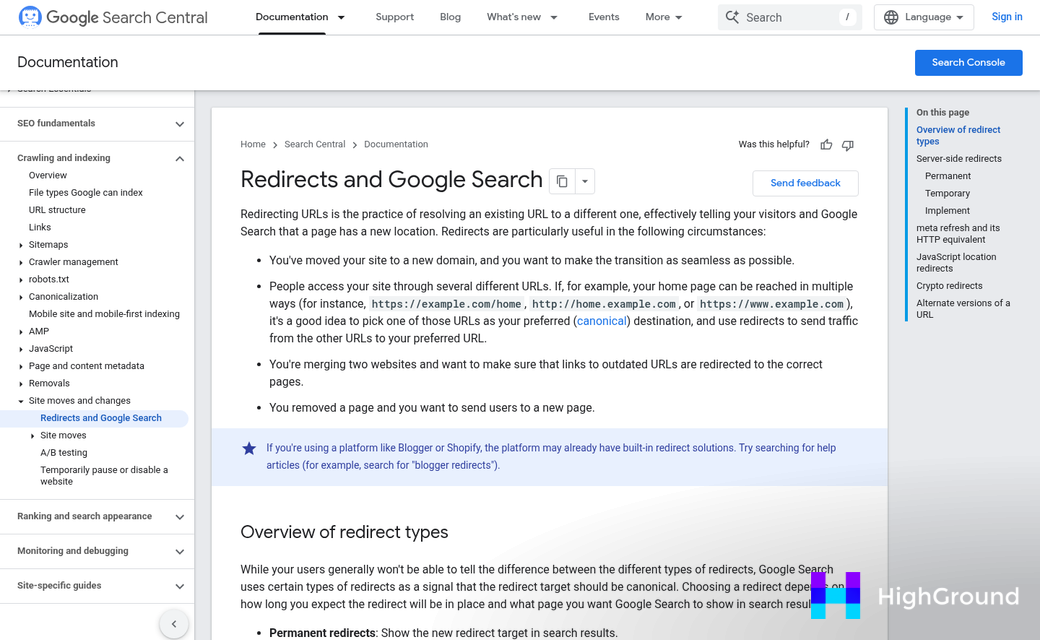Jump to Alternate versions of a URL

click(x=963, y=308)
